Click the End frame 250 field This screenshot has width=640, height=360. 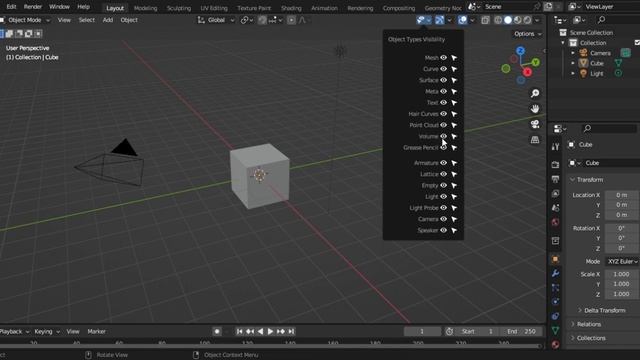click(522, 332)
